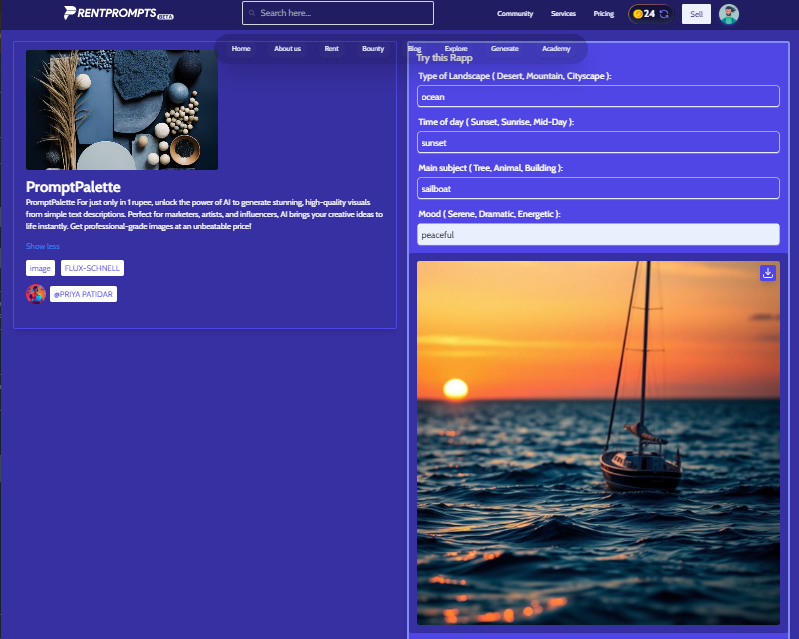
Task: Click the Sell button
Action: tap(696, 14)
